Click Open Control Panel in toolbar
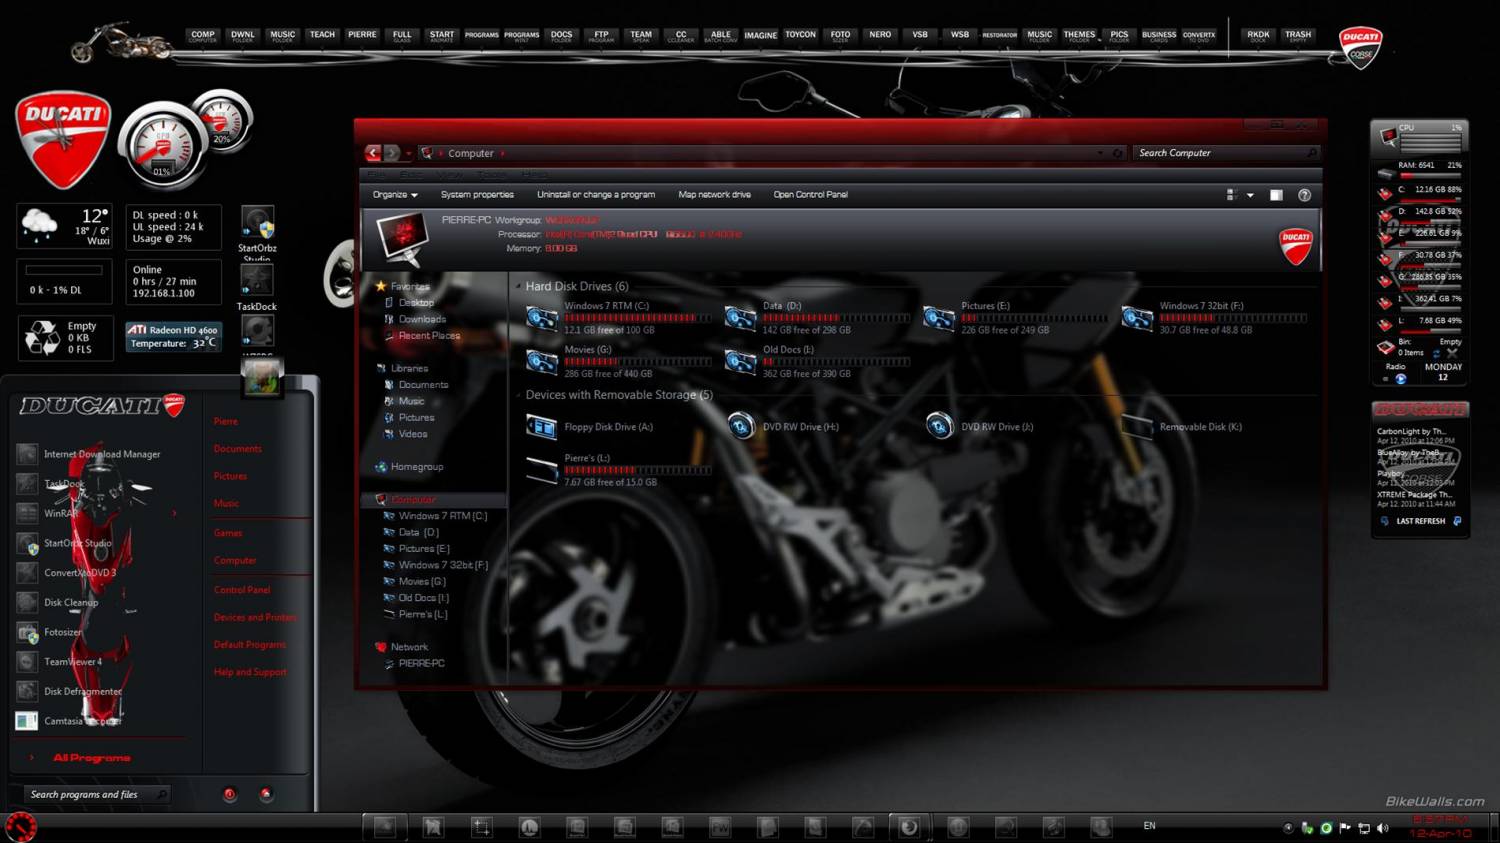 pyautogui.click(x=810, y=195)
